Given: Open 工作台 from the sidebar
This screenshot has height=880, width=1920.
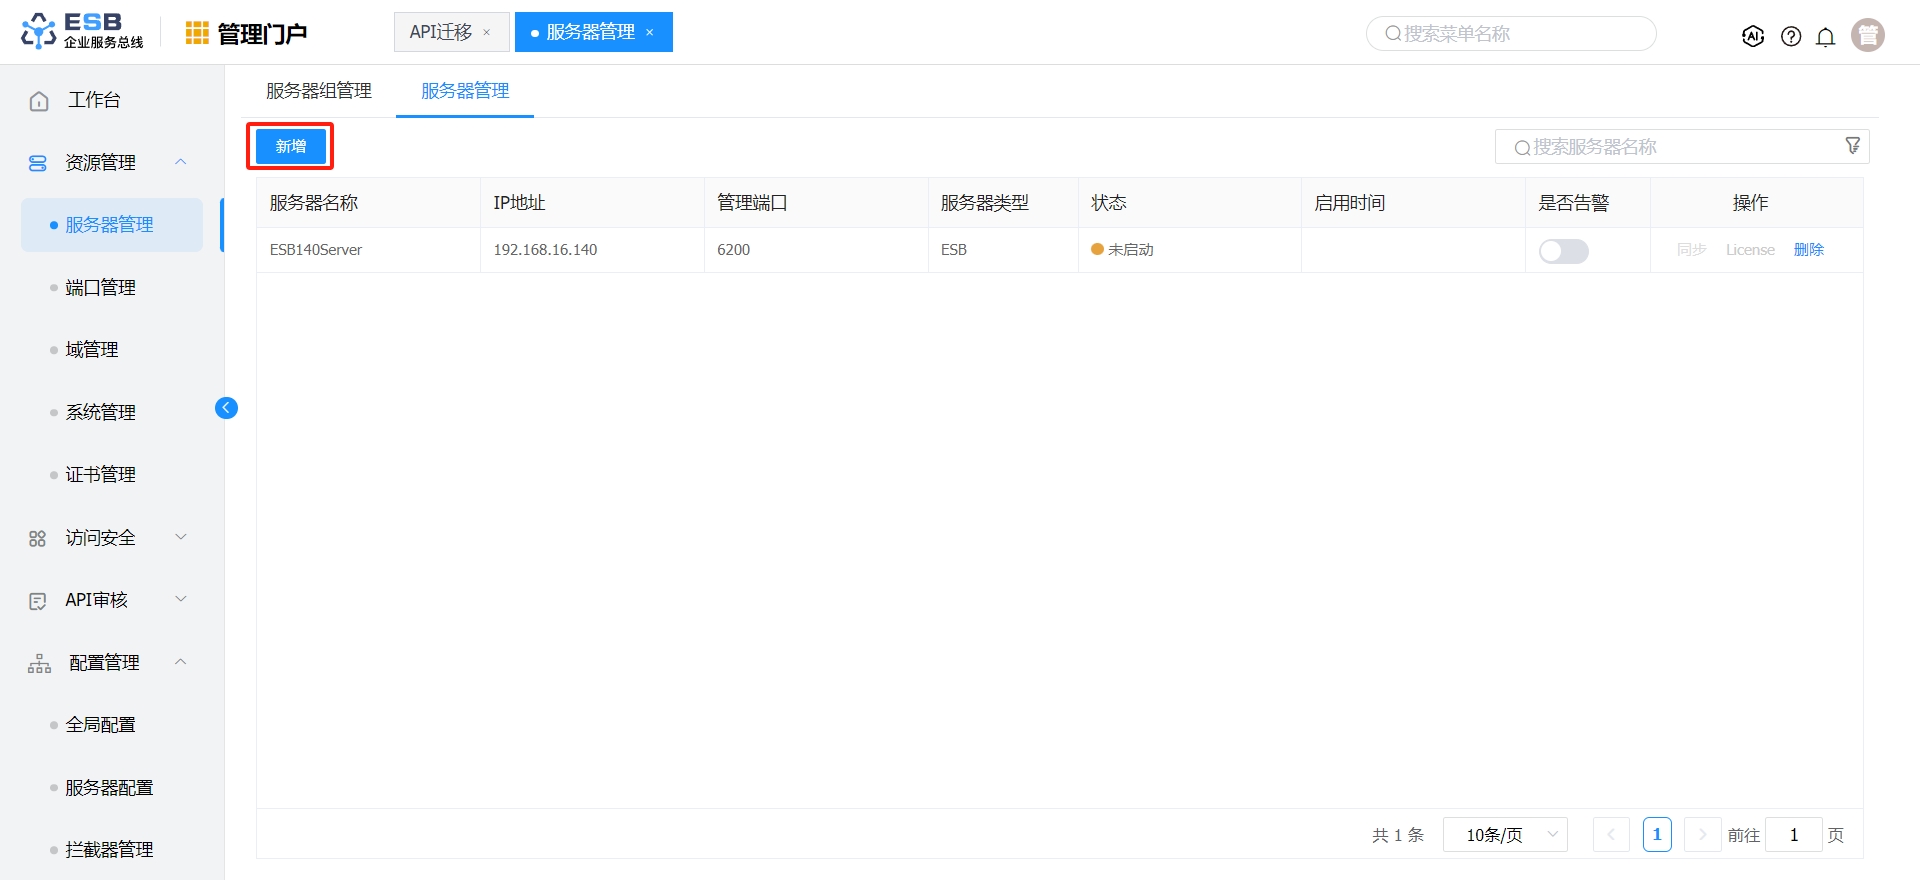Looking at the screenshot, I should click(94, 100).
